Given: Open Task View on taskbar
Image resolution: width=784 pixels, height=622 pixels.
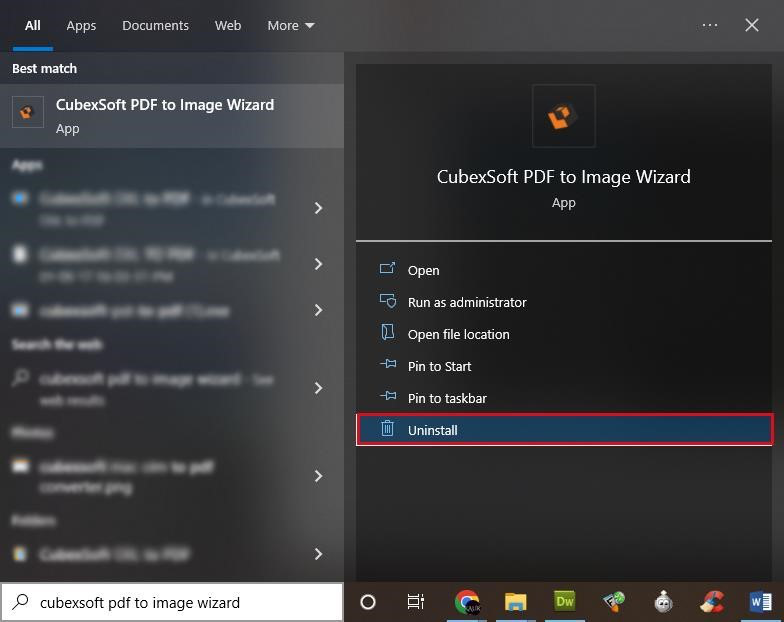Looking at the screenshot, I should 416,602.
